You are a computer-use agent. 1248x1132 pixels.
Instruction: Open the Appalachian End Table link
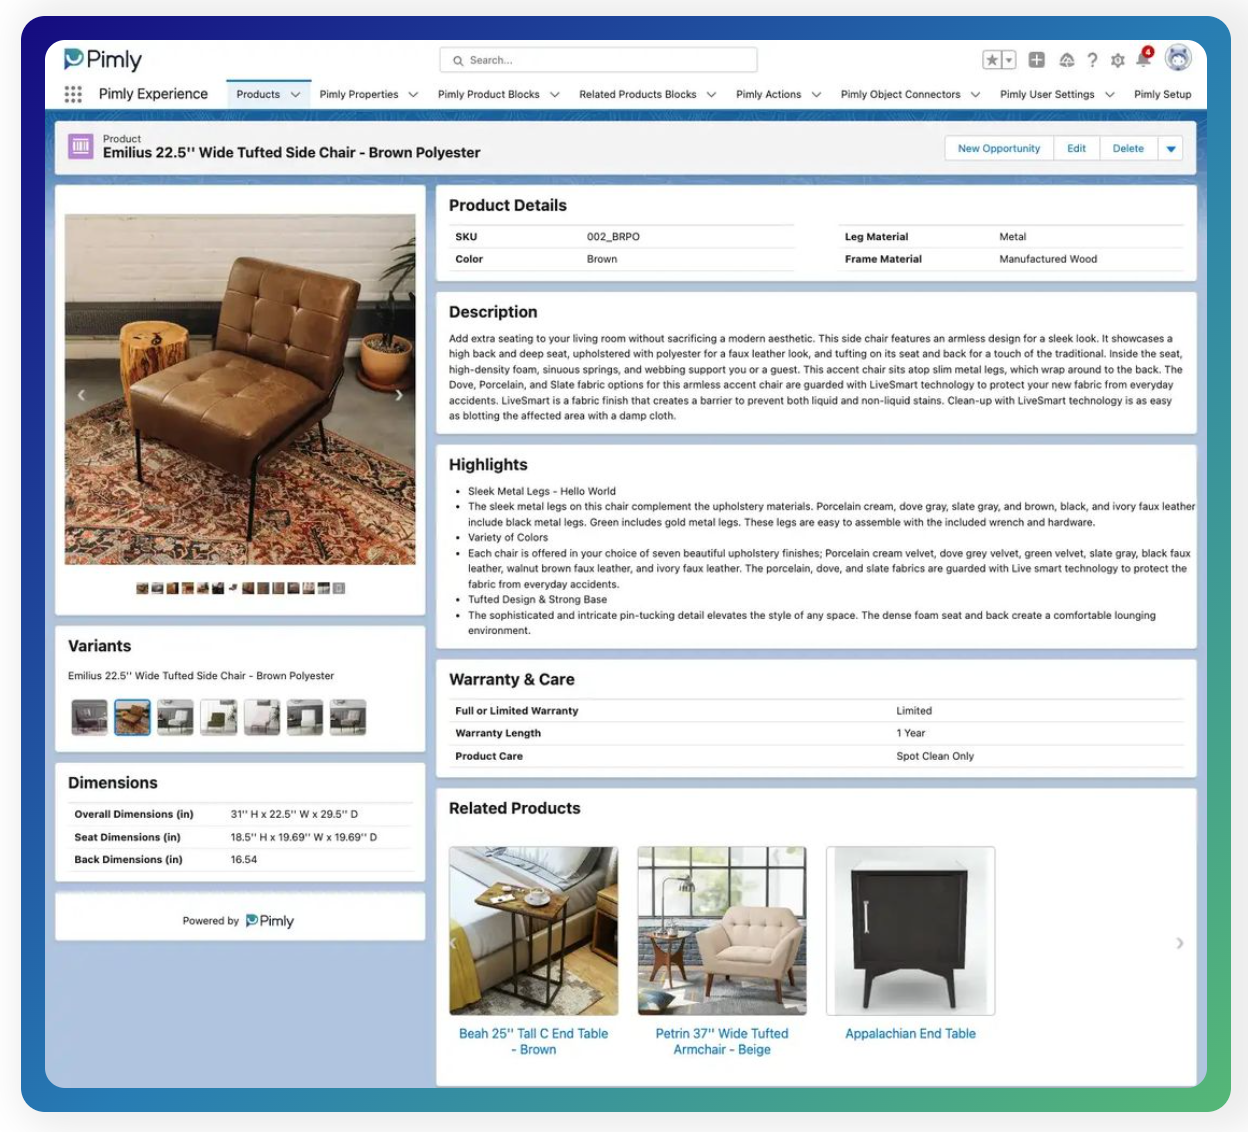tap(910, 1034)
